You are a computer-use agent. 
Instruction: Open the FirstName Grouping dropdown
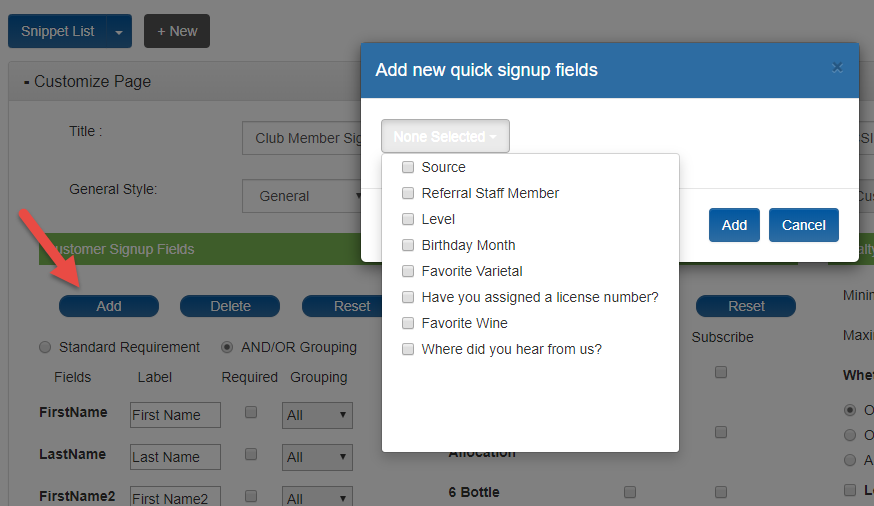(x=317, y=415)
